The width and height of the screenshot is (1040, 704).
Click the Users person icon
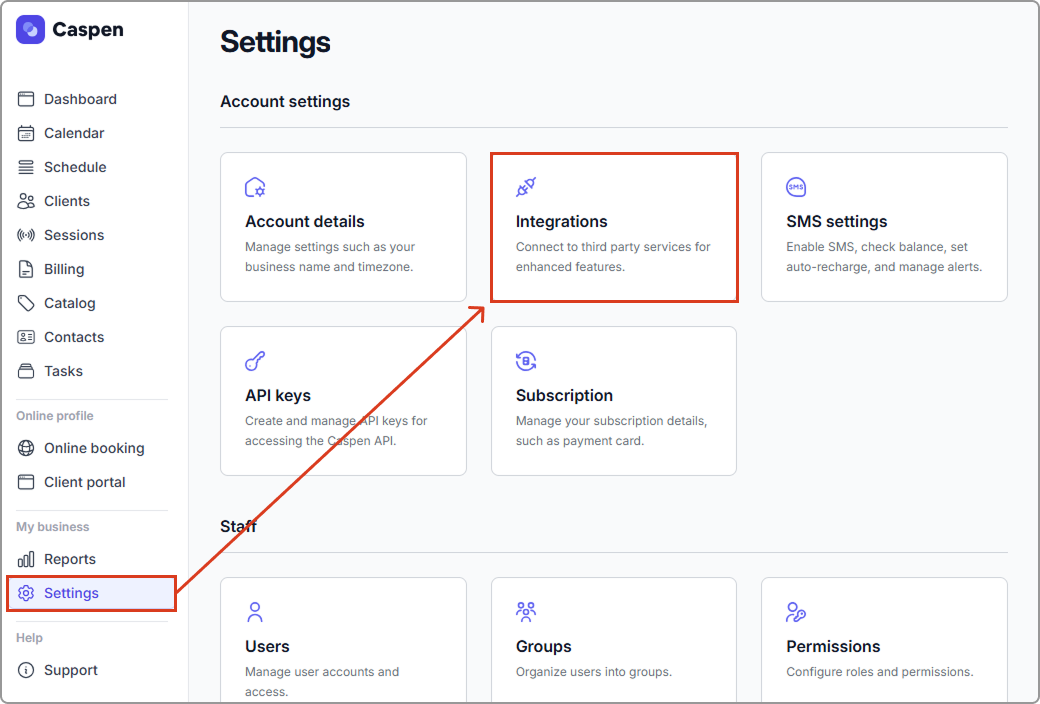pos(255,612)
